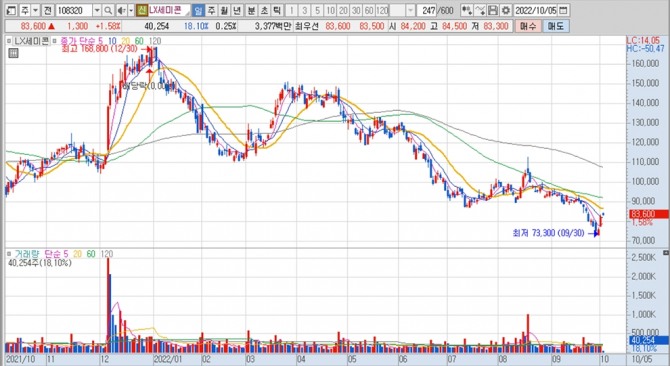The width and height of the screenshot is (670, 366).
Task: Switch to the monthly (월) period
Action: (x=224, y=10)
